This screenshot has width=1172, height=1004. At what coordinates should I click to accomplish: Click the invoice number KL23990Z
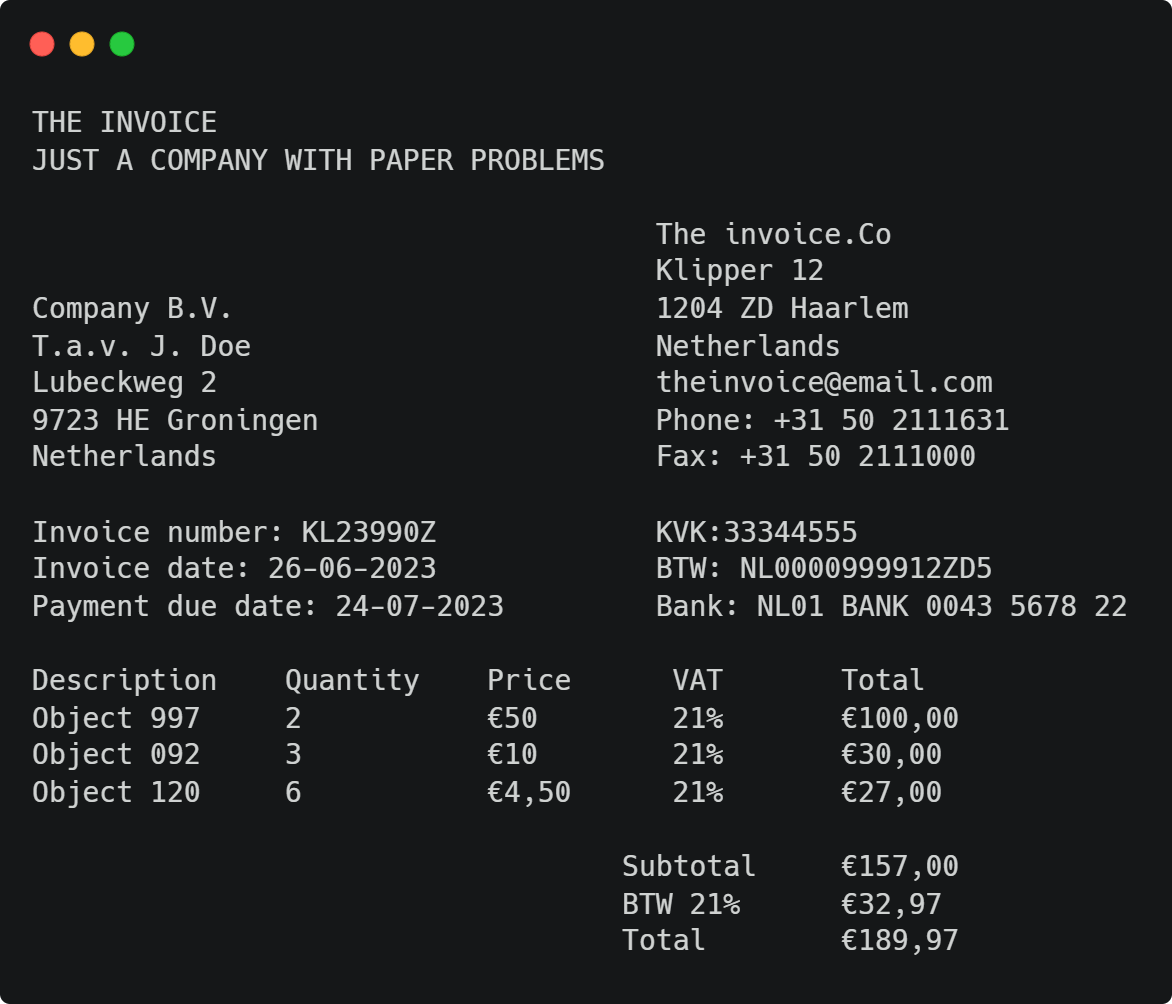(368, 532)
